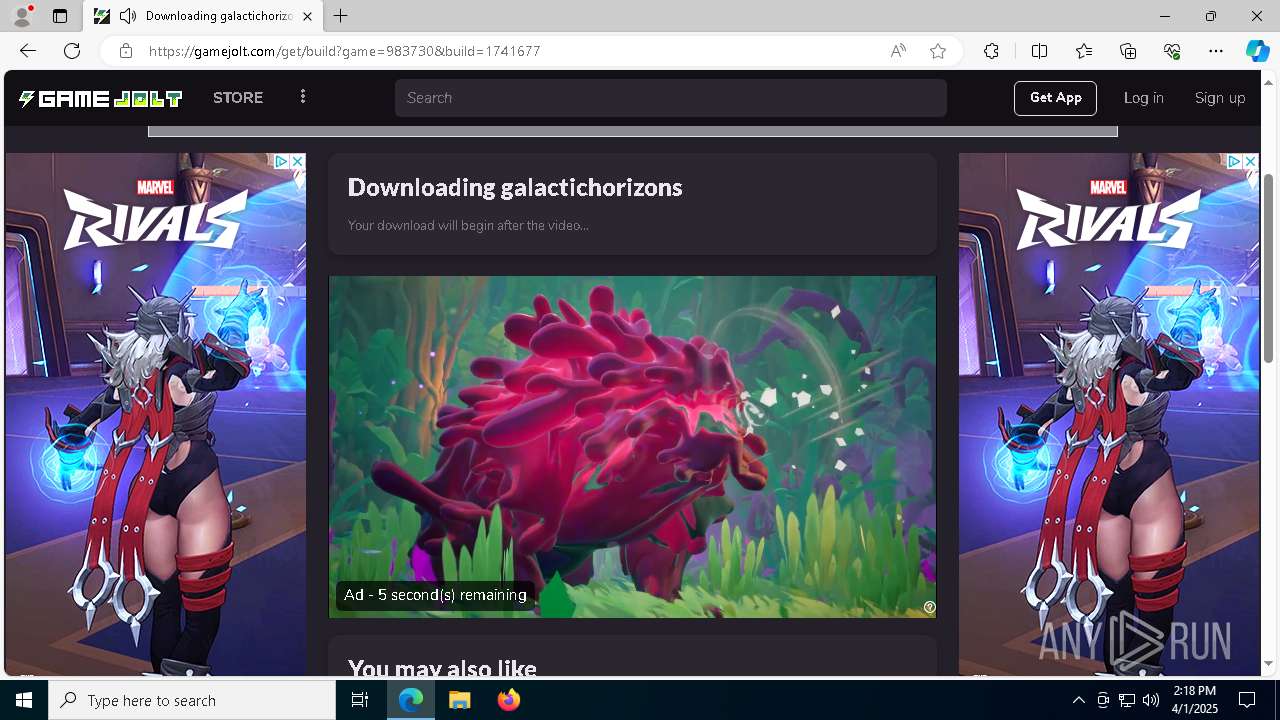The image size is (1280, 720).
Task: Open the Notifications action center
Action: pos(1247,700)
